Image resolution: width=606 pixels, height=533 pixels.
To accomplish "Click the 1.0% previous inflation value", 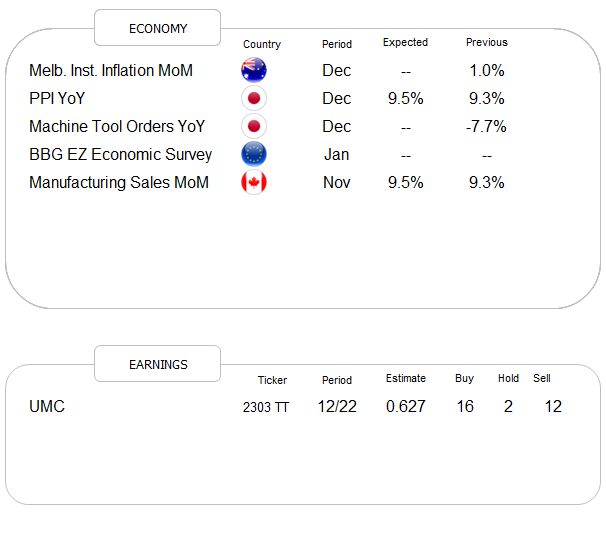I will [x=487, y=70].
